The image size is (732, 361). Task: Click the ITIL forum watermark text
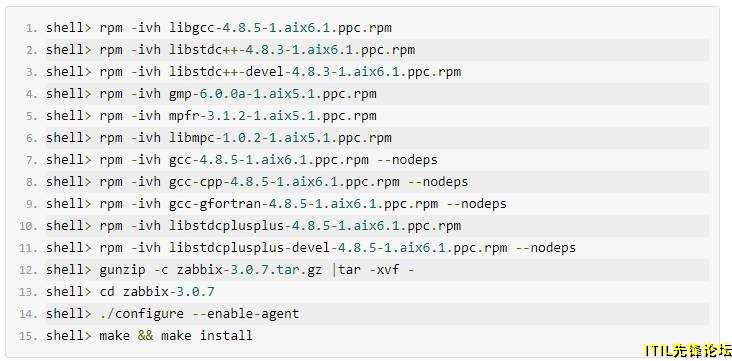tap(688, 350)
